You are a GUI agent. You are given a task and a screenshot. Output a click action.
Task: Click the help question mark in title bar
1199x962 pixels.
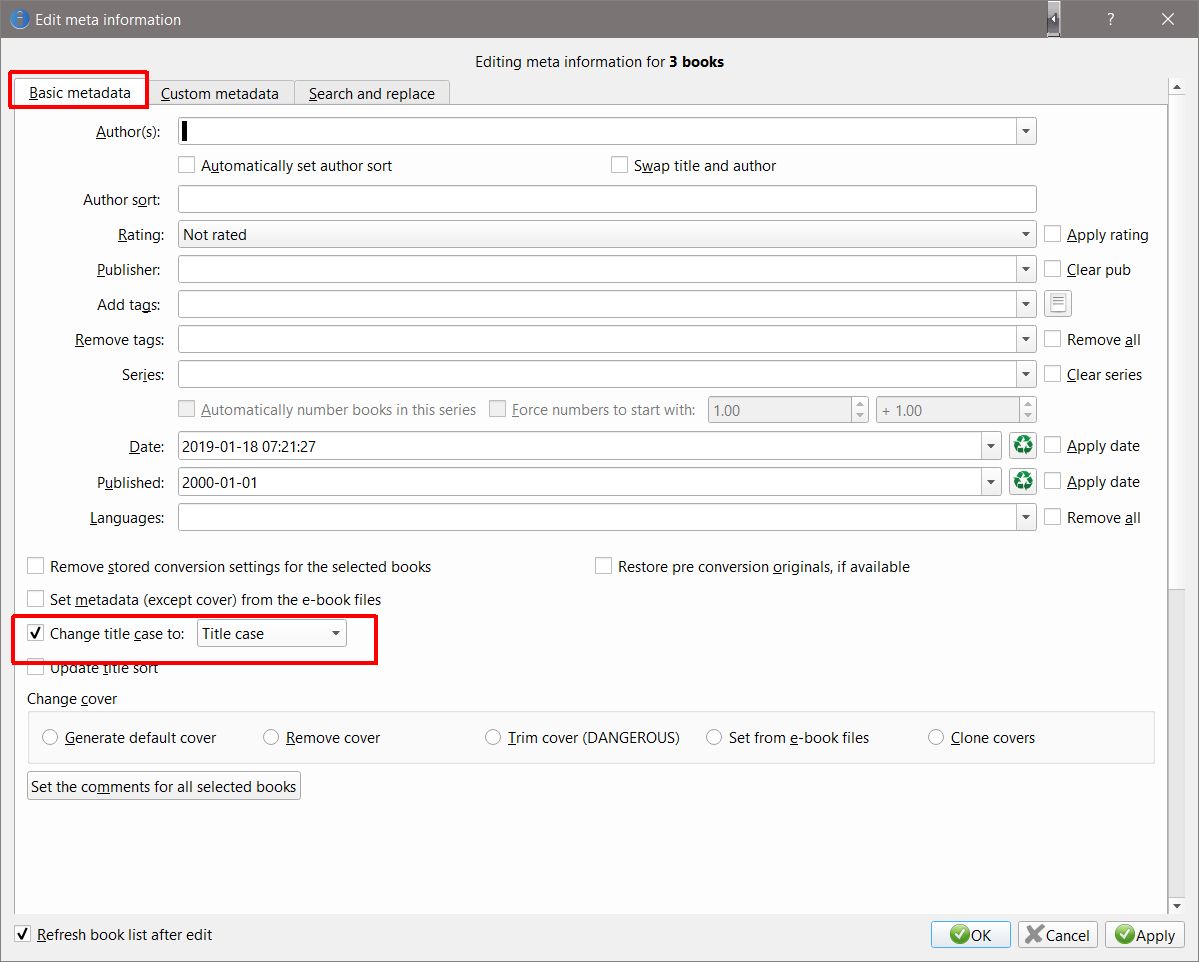click(1110, 19)
